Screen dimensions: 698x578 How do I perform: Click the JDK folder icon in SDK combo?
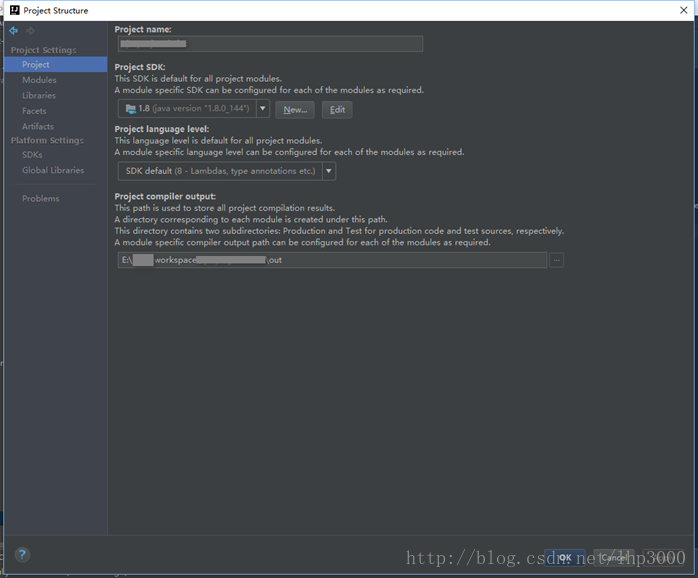pyautogui.click(x=130, y=109)
